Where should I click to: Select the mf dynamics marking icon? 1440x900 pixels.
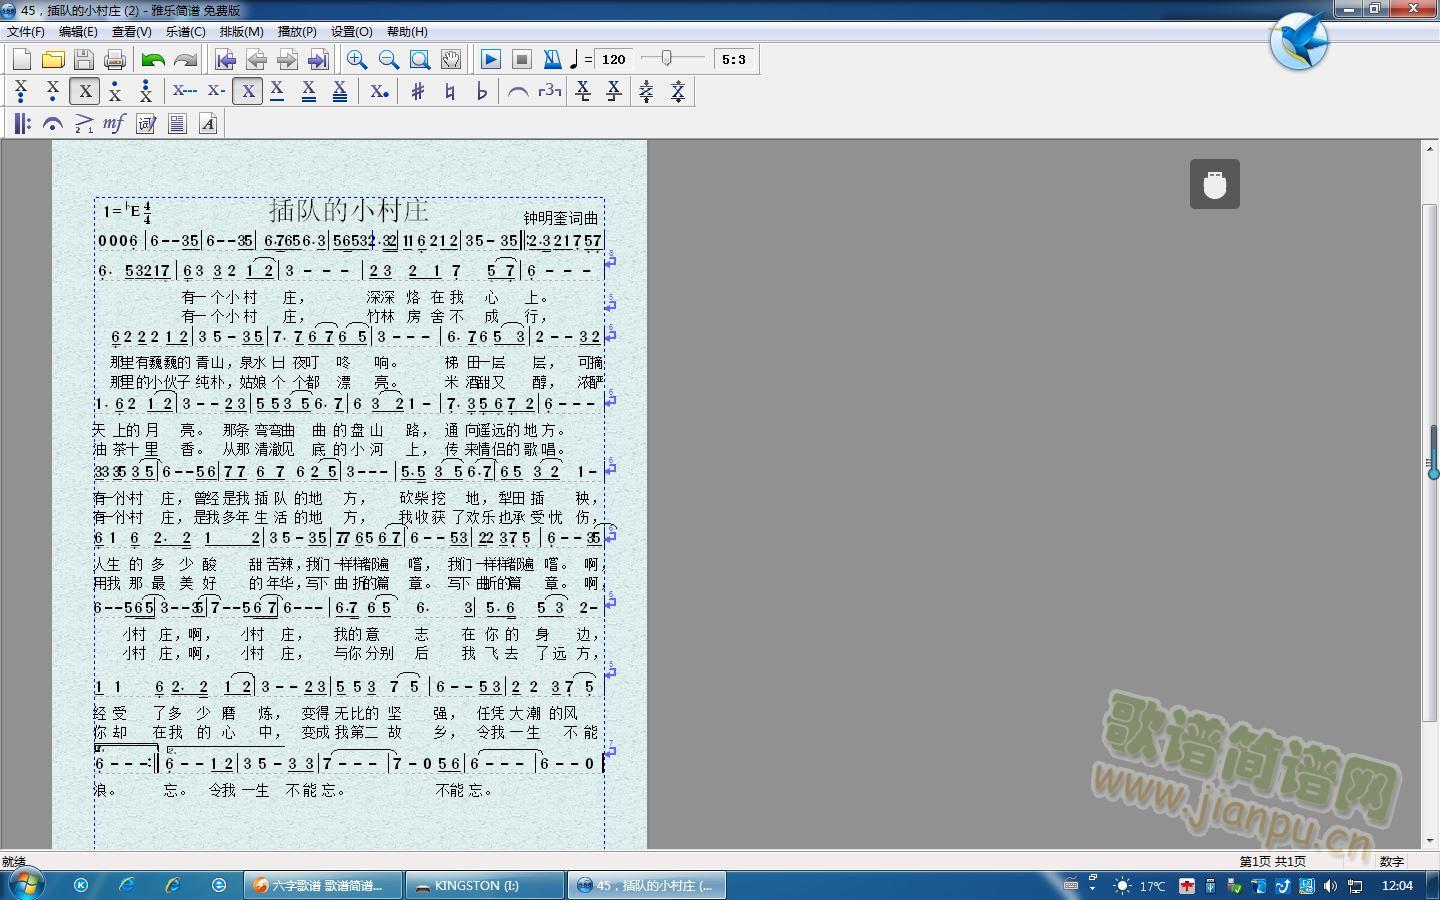[112, 123]
